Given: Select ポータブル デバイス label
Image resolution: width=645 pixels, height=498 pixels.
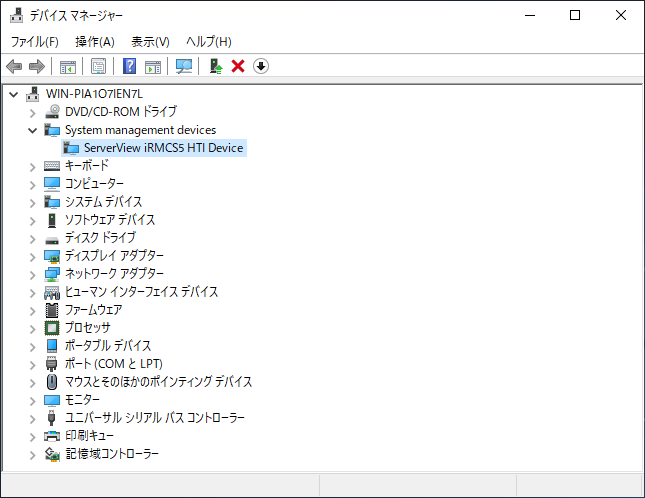Looking at the screenshot, I should tap(108, 346).
